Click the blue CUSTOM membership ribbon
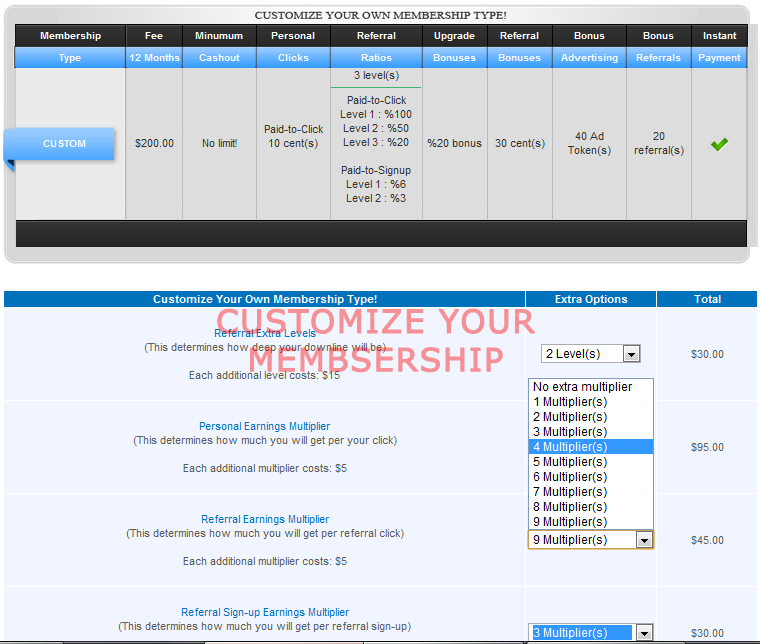760x644 pixels. tap(64, 144)
